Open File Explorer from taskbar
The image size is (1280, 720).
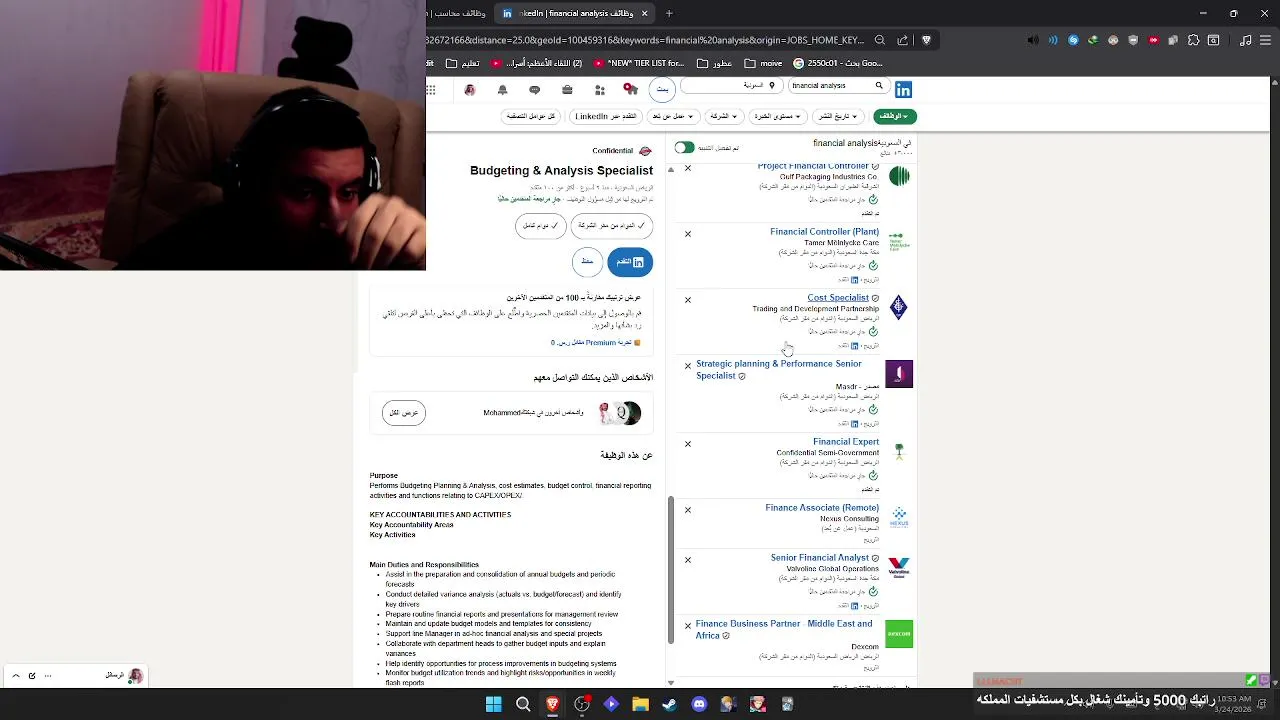point(640,704)
